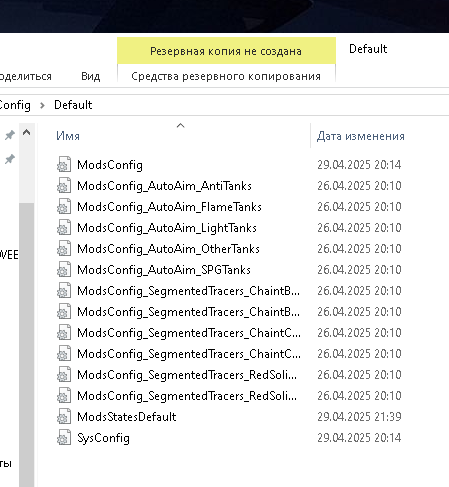Open the Вид ribbon tab
Screen dimensions: 449x487
click(90, 76)
